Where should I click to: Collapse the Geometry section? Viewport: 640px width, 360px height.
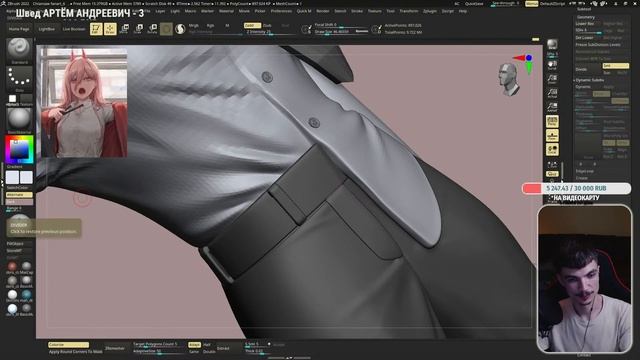point(586,17)
